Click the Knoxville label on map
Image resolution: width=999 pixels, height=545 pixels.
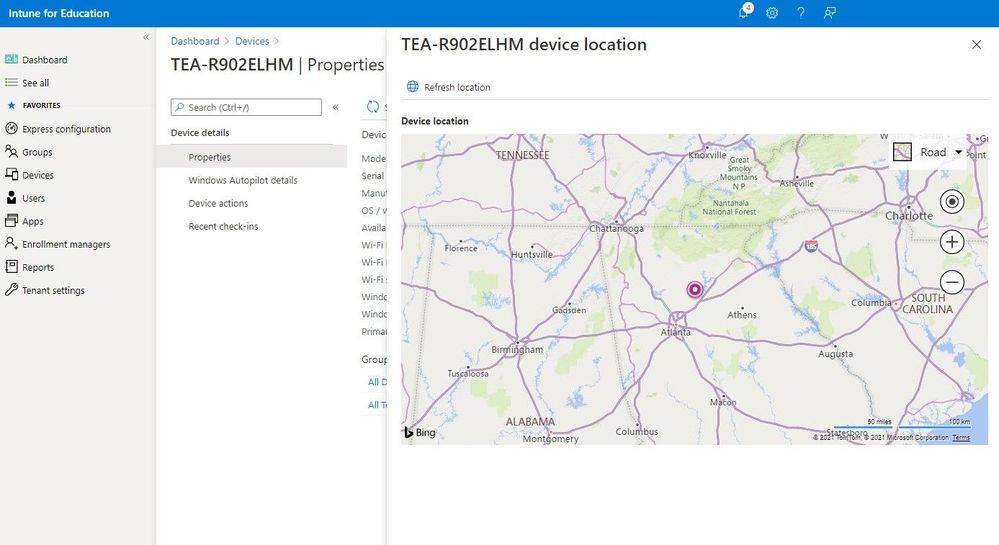[x=707, y=155]
